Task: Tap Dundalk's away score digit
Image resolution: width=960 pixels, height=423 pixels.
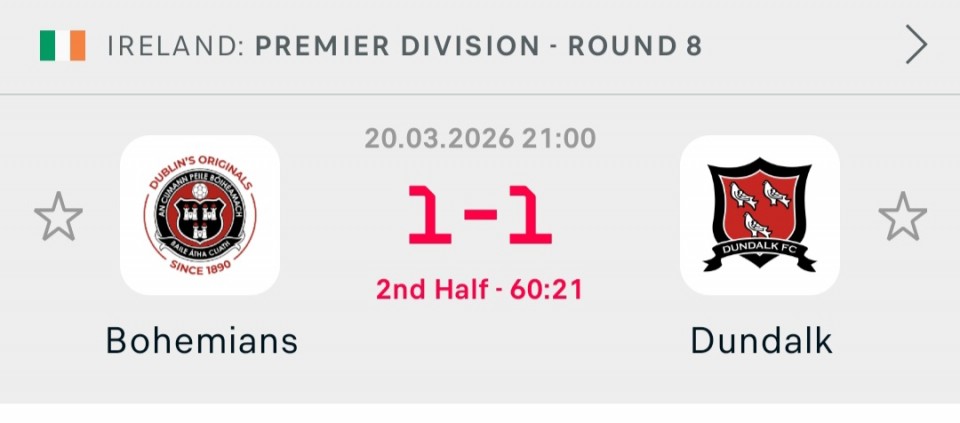Action: coord(531,216)
